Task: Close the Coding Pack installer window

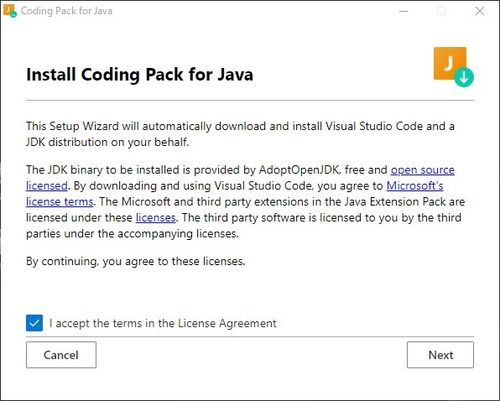Action: click(x=480, y=11)
